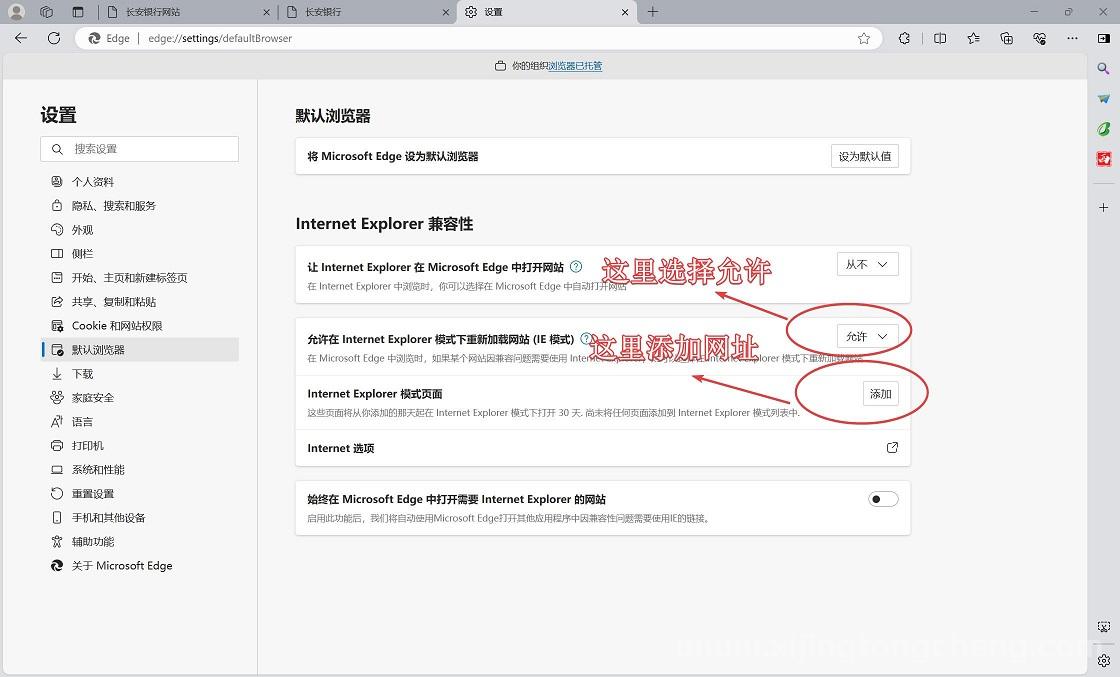Screen dimensions: 1120x677
Task: Close the 长安银行网站 tab
Action: click(x=266, y=12)
